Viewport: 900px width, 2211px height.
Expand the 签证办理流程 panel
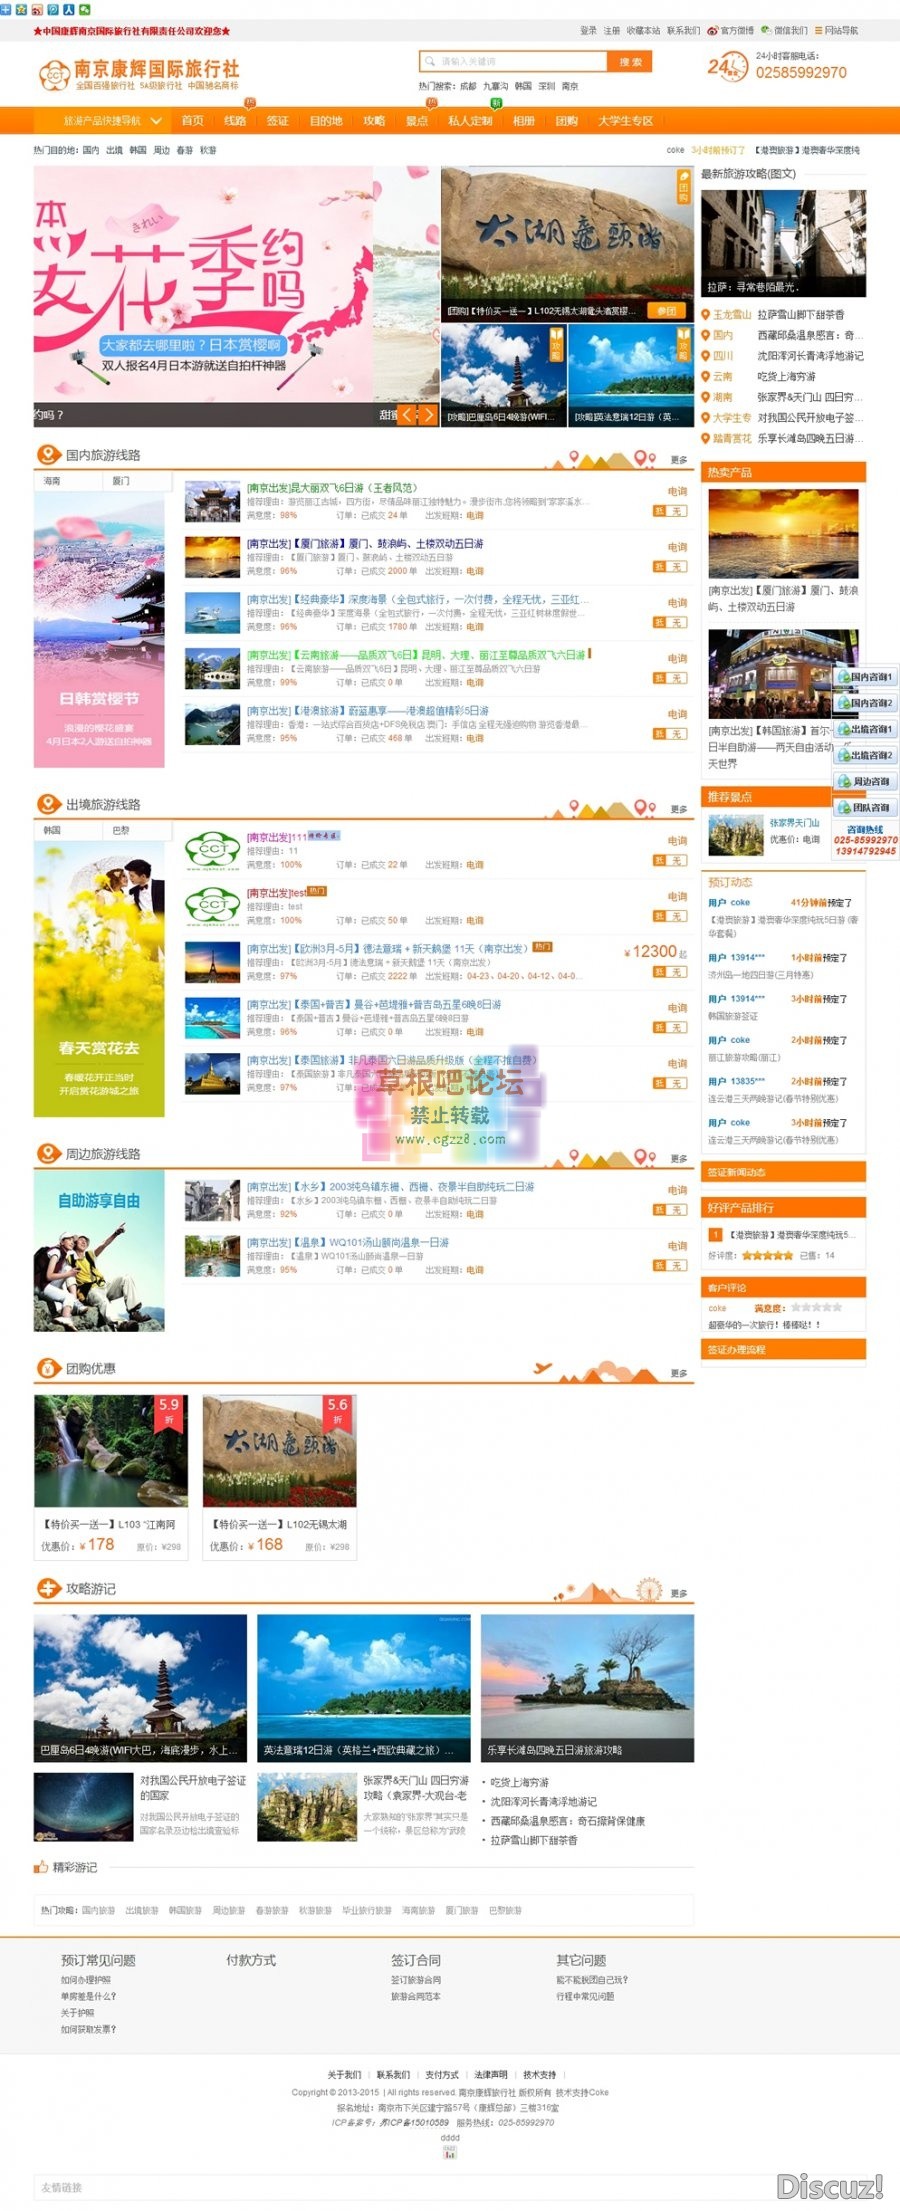coord(783,1349)
